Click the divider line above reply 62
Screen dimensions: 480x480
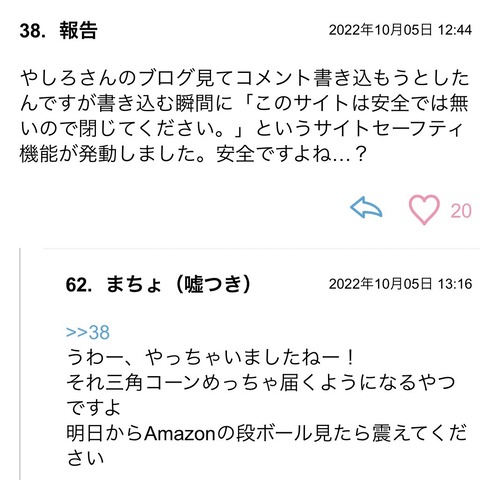coord(262,249)
